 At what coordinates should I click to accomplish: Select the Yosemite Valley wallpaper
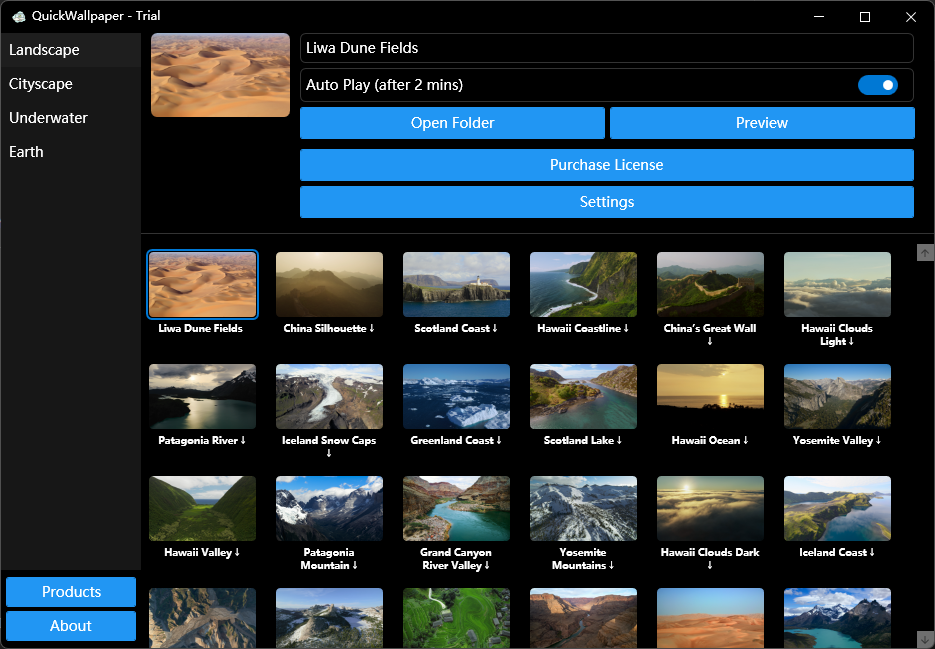click(837, 396)
